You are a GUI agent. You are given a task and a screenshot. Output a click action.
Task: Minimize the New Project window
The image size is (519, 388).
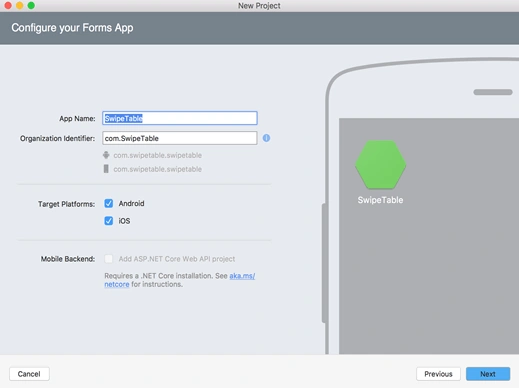pos(20,5)
